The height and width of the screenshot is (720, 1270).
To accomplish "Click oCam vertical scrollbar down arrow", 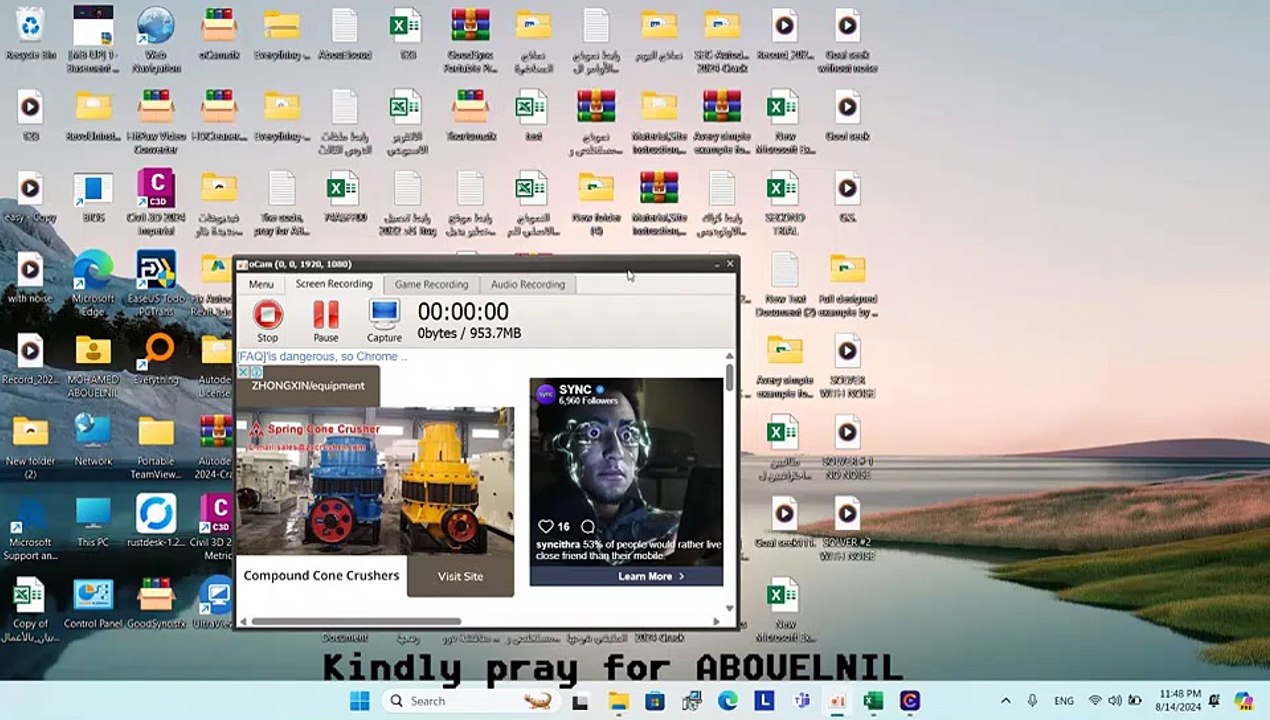I will tap(729, 608).
